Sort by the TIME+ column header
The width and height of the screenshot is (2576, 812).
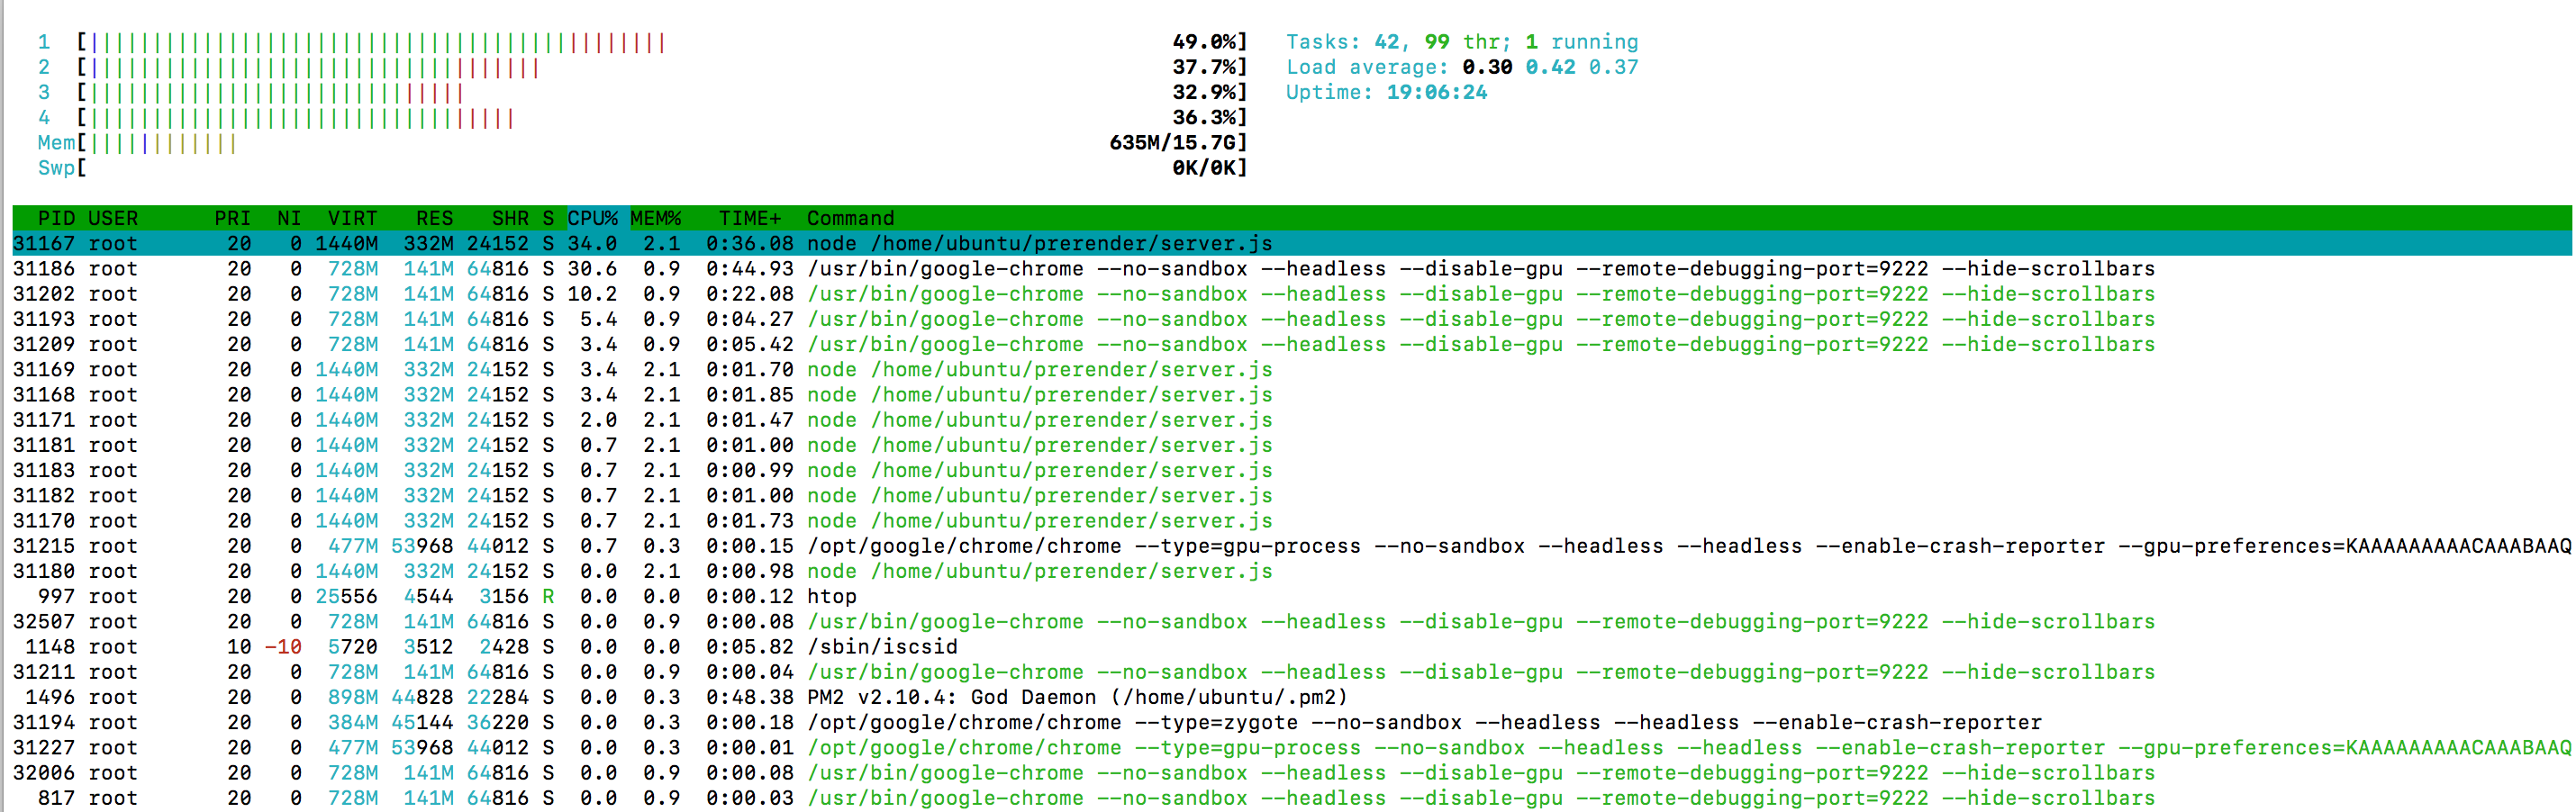point(748,218)
